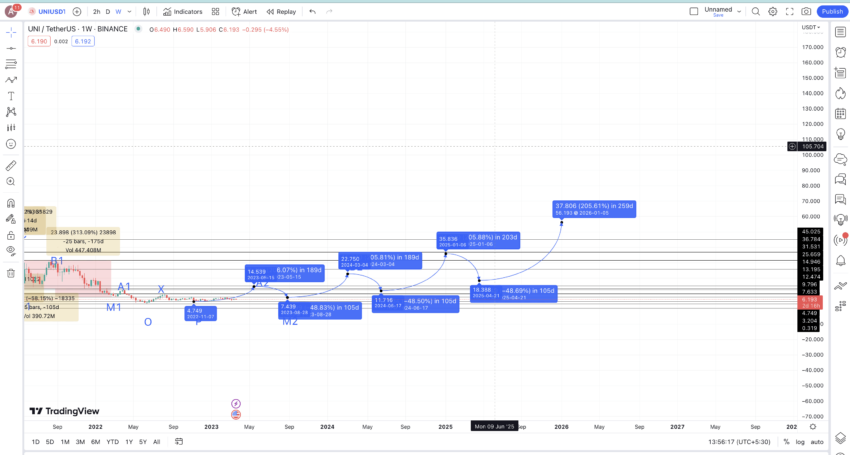Screen dimensions: 850x455
Task: Remove drawings using the trash icon
Action: [10, 273]
